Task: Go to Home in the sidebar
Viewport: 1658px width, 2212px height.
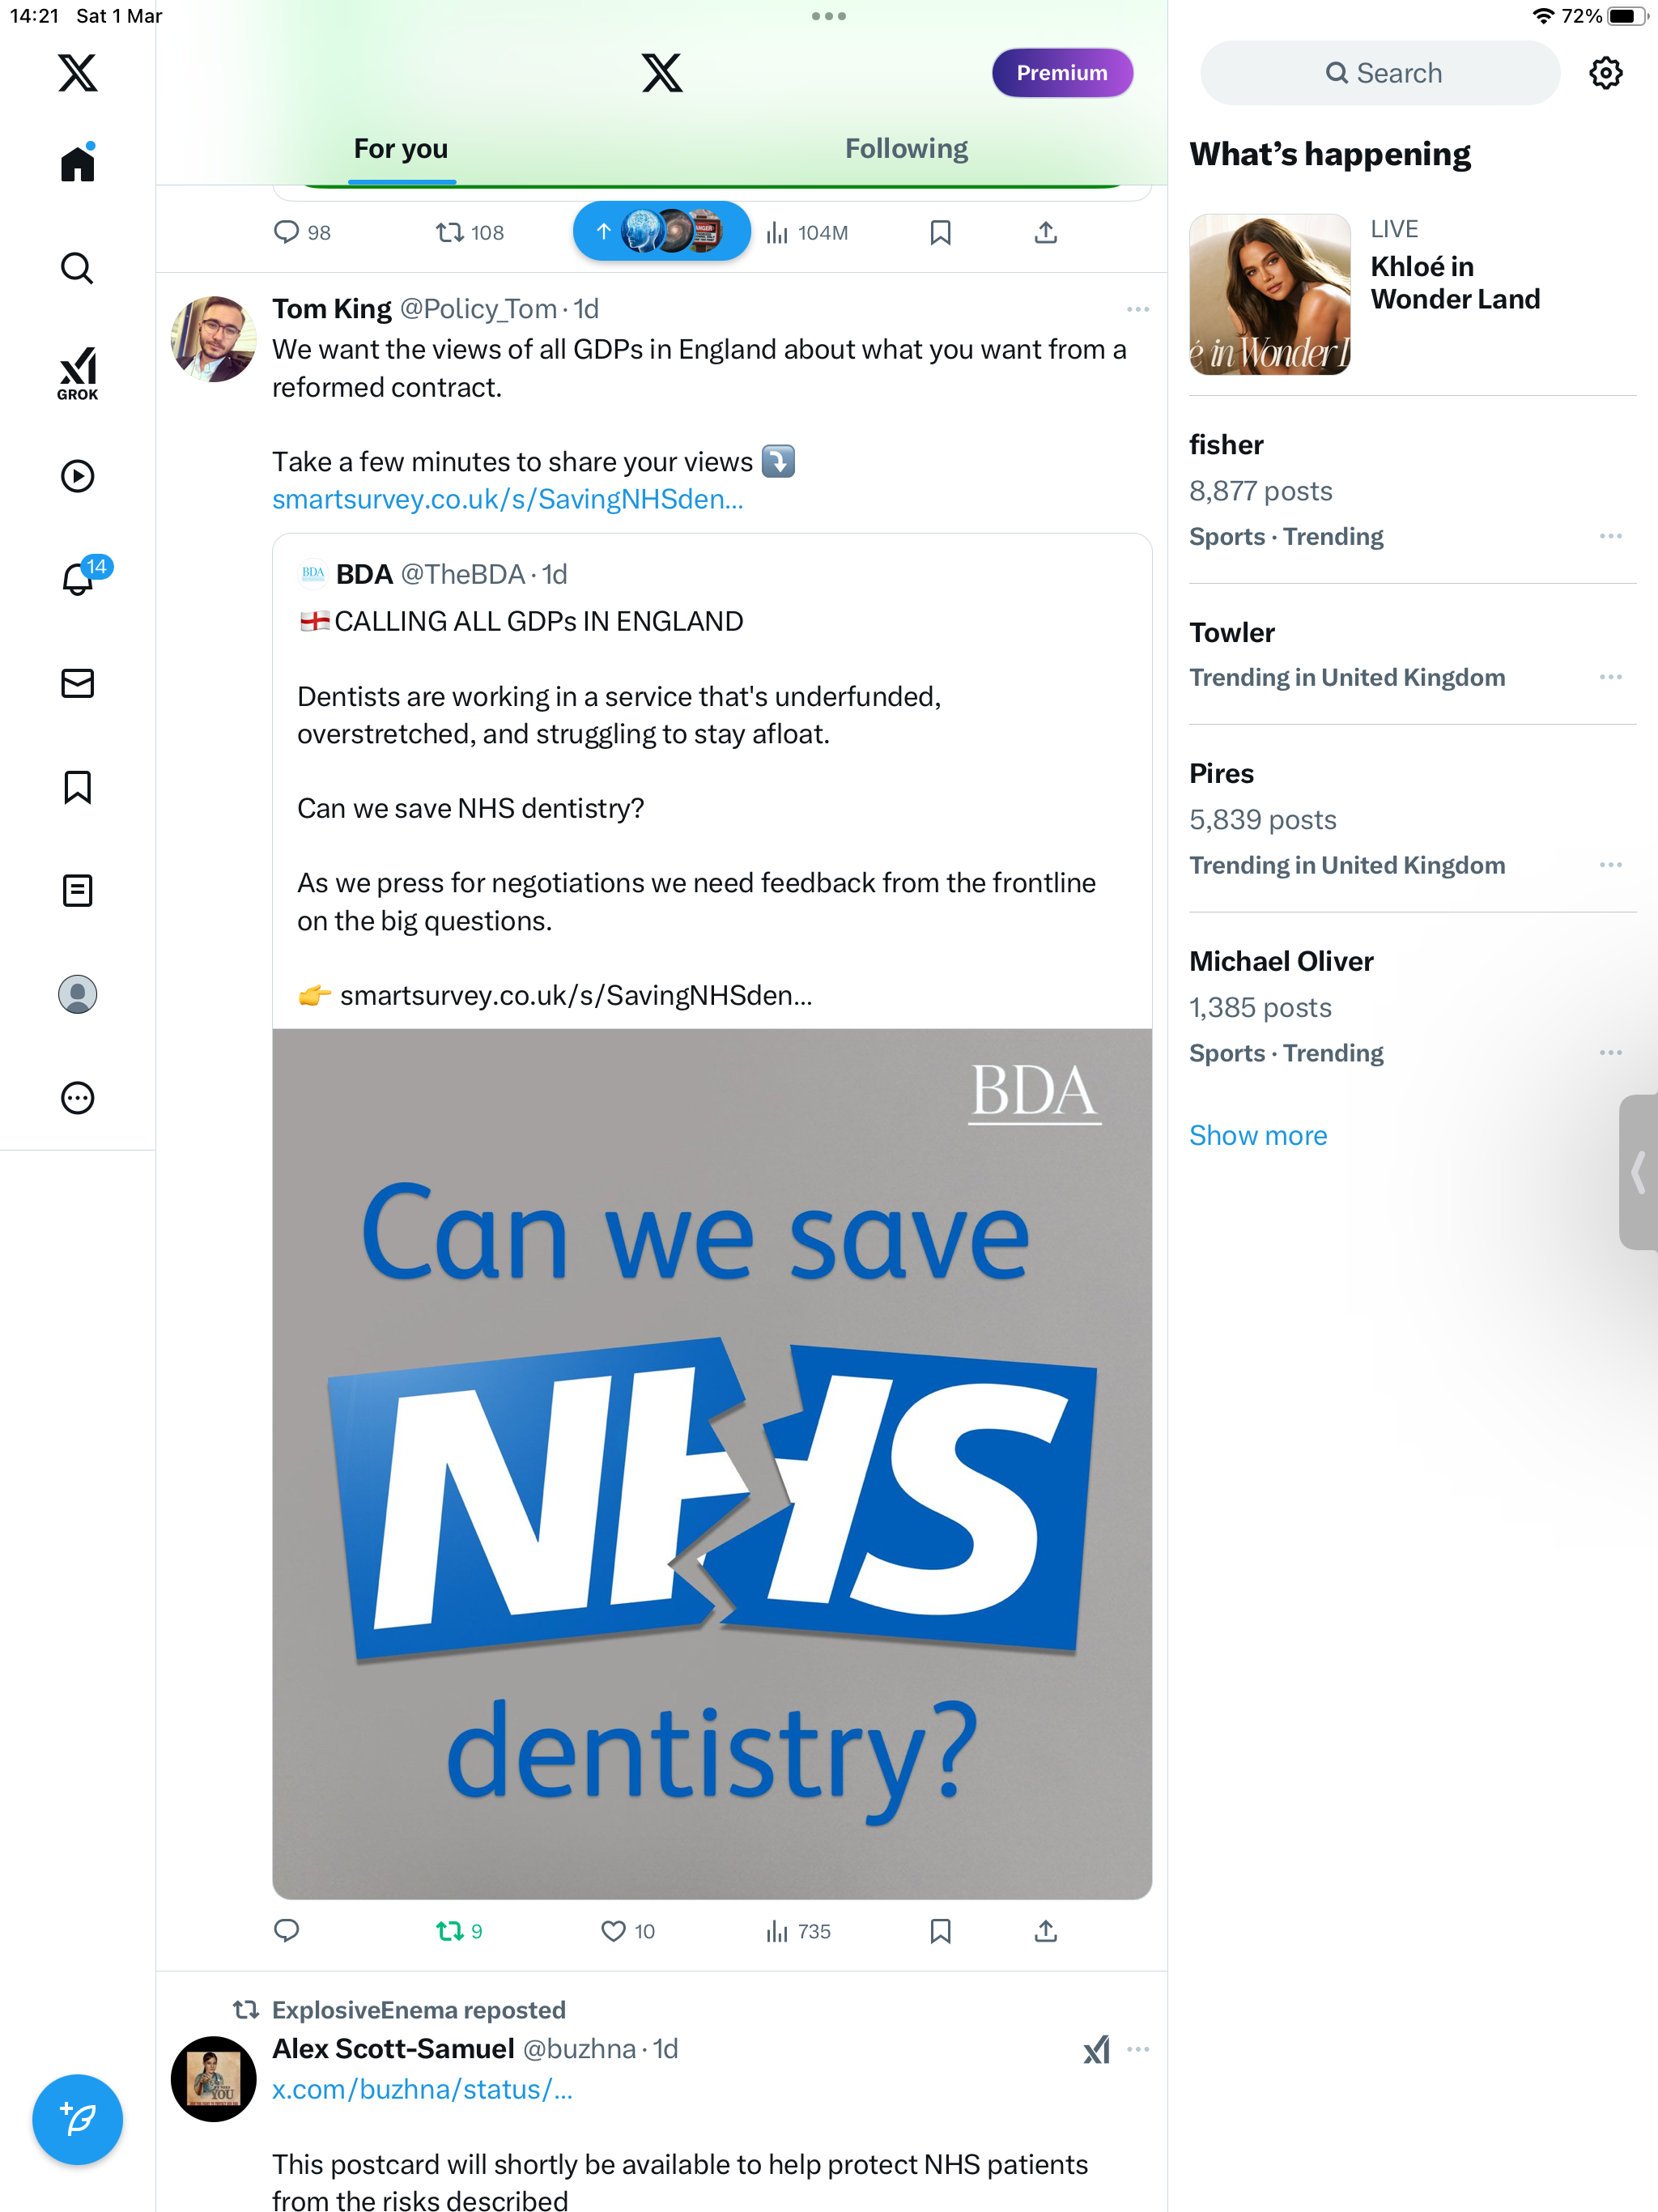Action: click(77, 163)
